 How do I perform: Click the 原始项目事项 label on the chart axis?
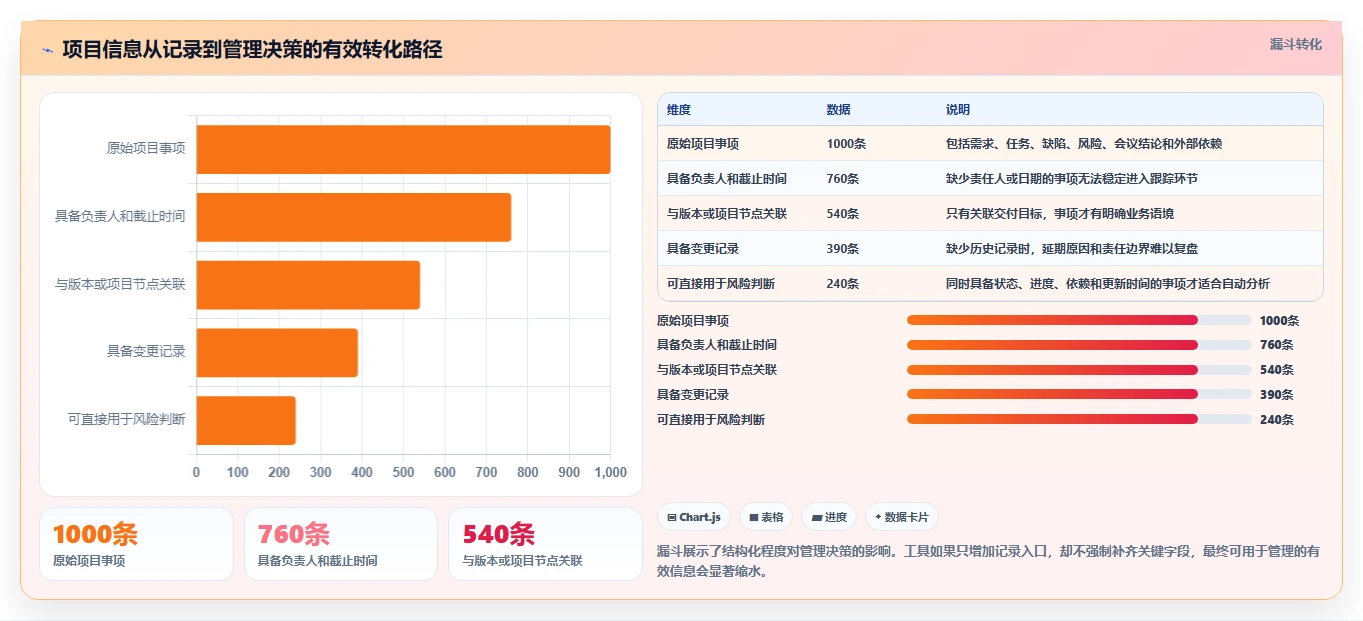click(x=146, y=149)
